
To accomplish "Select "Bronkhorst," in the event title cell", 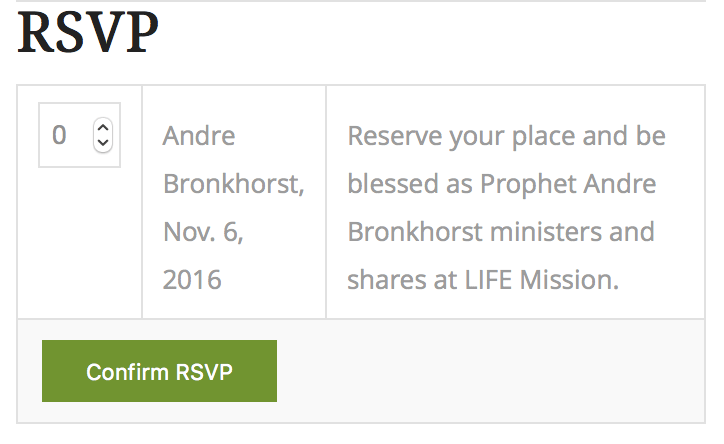I will point(233,184).
